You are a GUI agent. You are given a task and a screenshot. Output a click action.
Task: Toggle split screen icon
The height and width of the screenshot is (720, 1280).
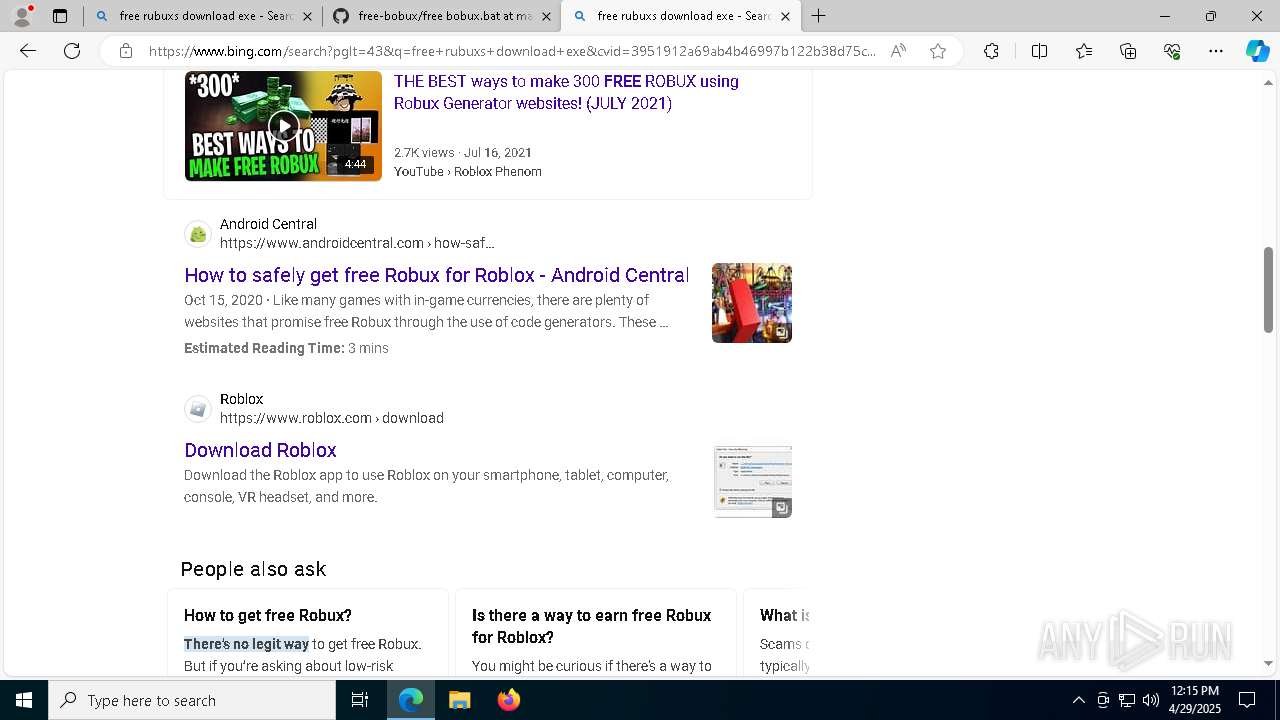click(x=1039, y=51)
